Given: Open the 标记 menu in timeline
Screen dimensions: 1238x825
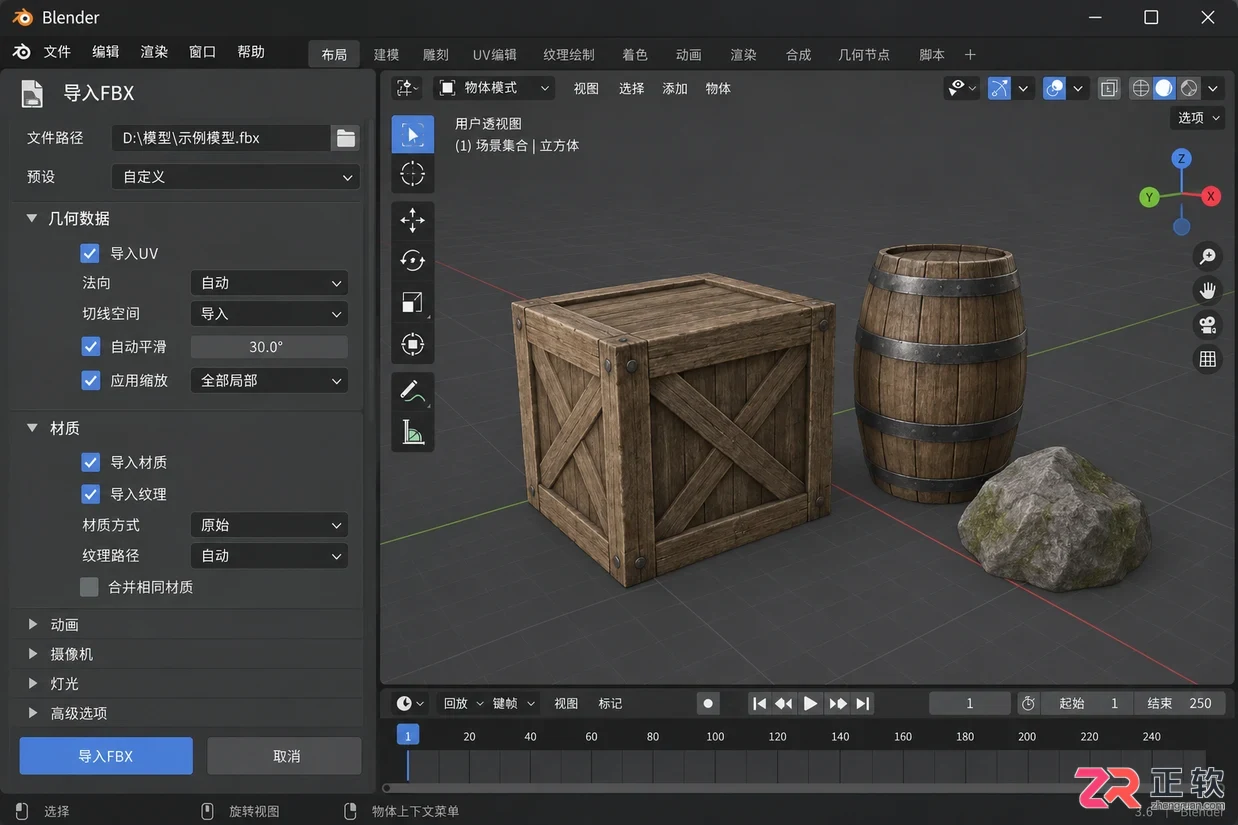Looking at the screenshot, I should (x=610, y=703).
